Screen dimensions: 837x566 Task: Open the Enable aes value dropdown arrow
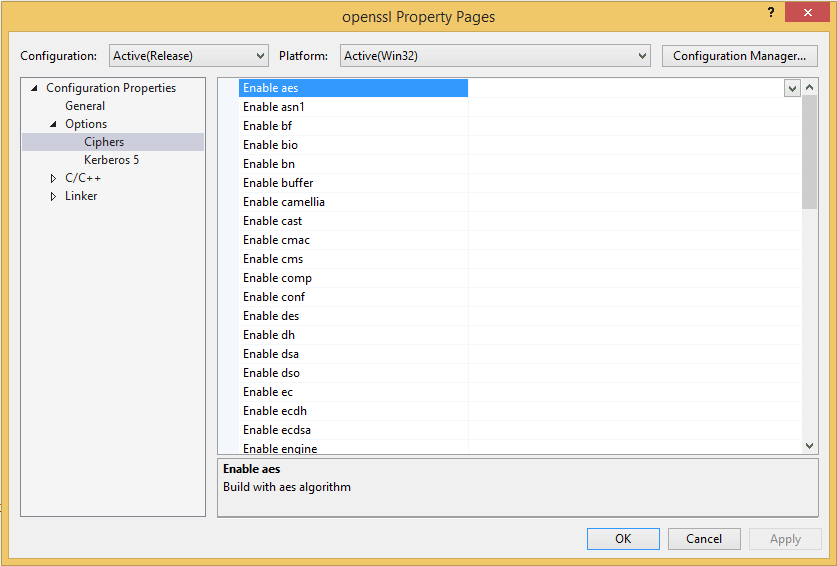pos(792,88)
